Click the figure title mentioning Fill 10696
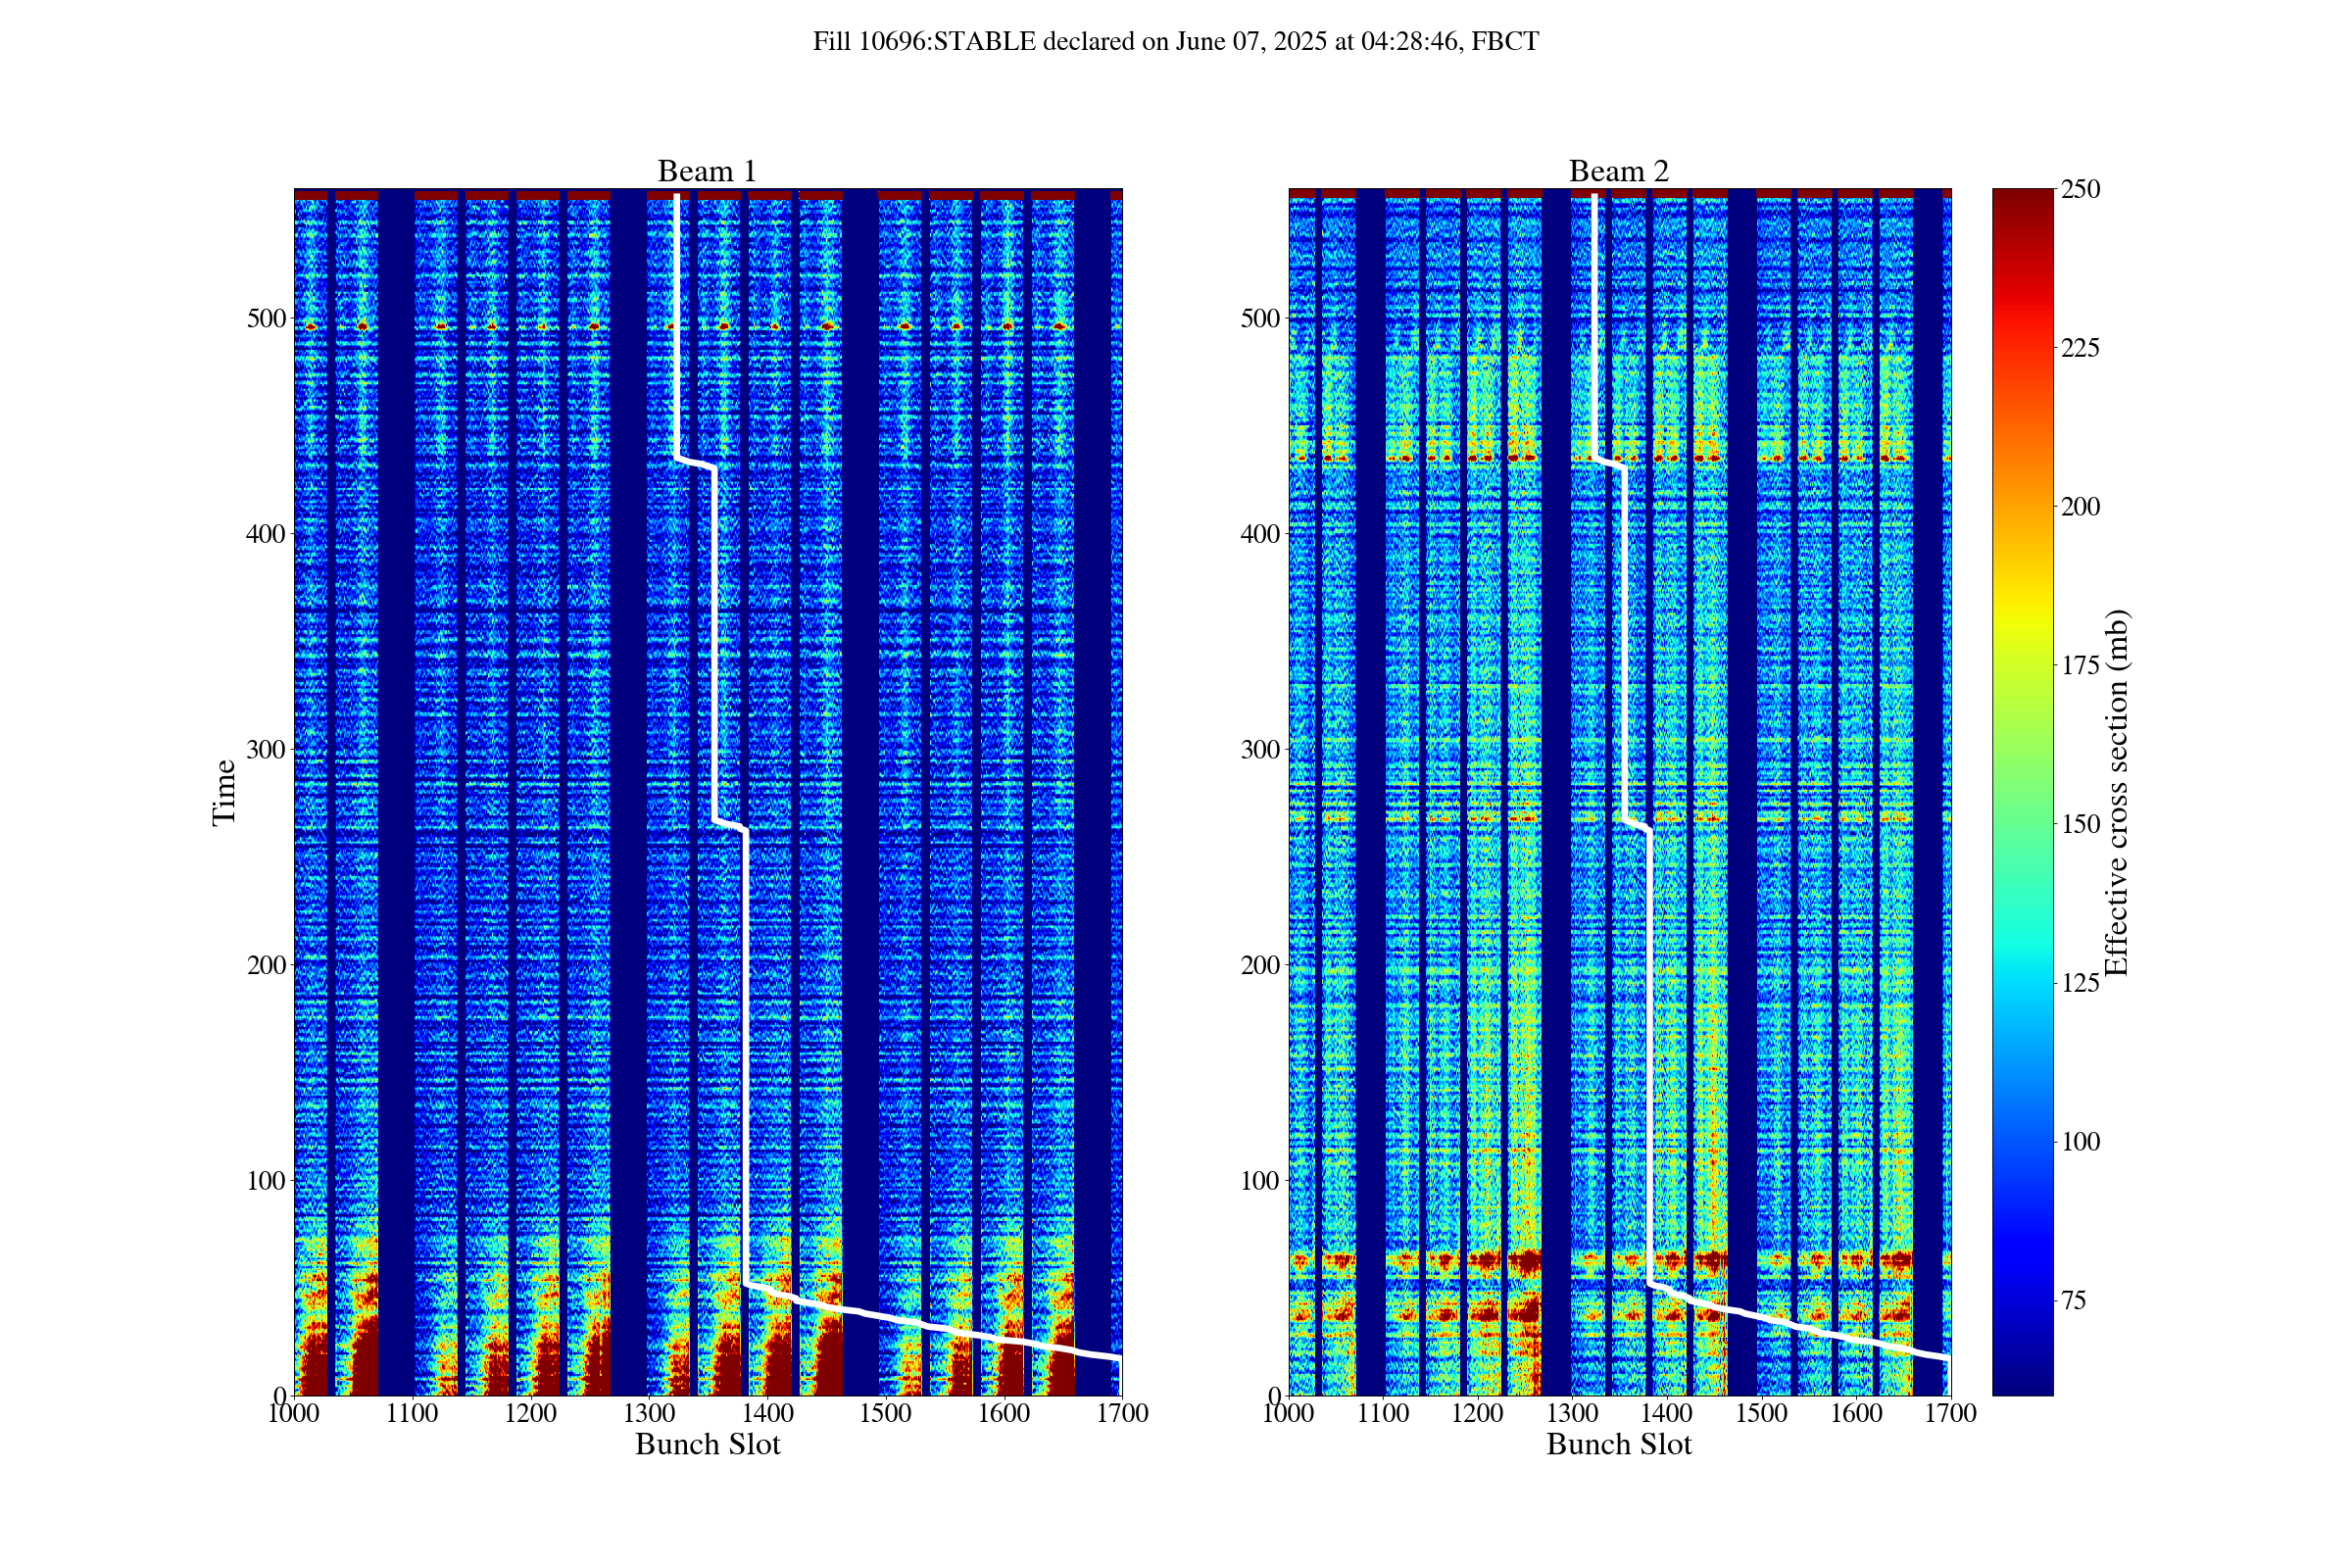Image resolution: width=2352 pixels, height=1568 pixels. point(1175,42)
